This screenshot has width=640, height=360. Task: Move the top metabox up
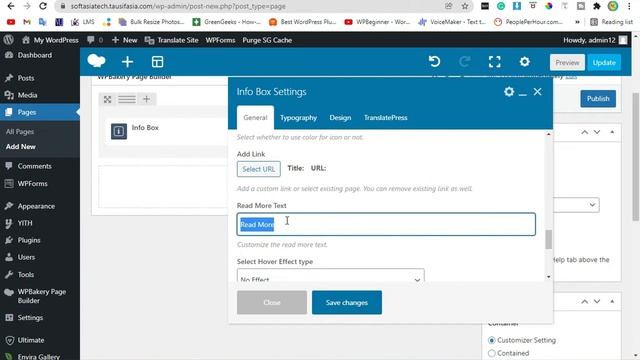pyautogui.click(x=584, y=132)
